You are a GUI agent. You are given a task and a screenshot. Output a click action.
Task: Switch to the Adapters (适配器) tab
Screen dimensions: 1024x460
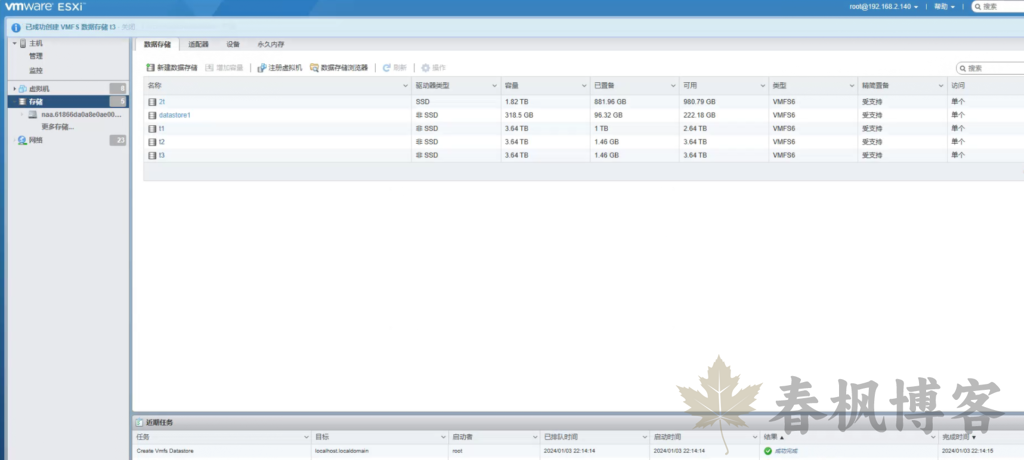click(199, 44)
